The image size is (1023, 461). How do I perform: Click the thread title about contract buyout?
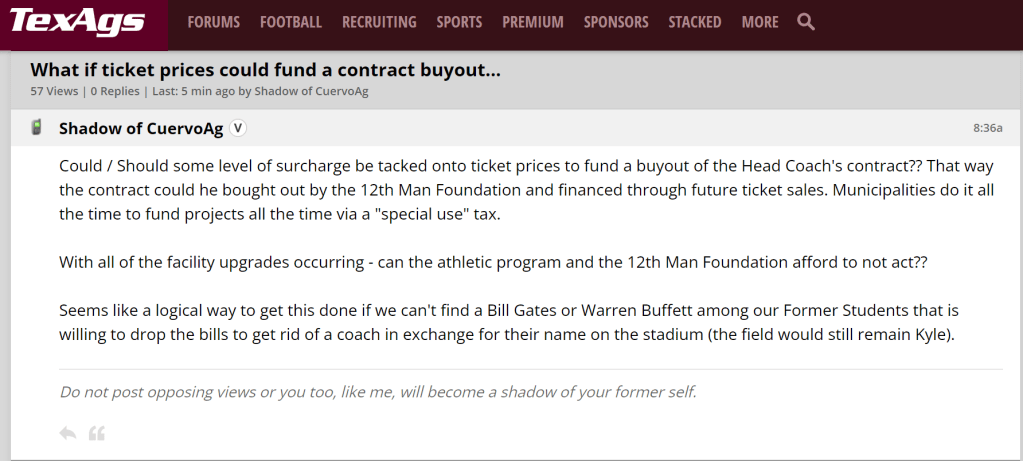265,70
